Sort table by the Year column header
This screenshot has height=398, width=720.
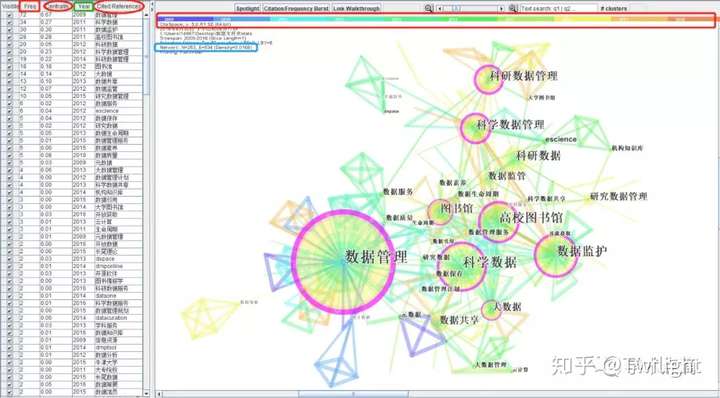click(x=84, y=6)
